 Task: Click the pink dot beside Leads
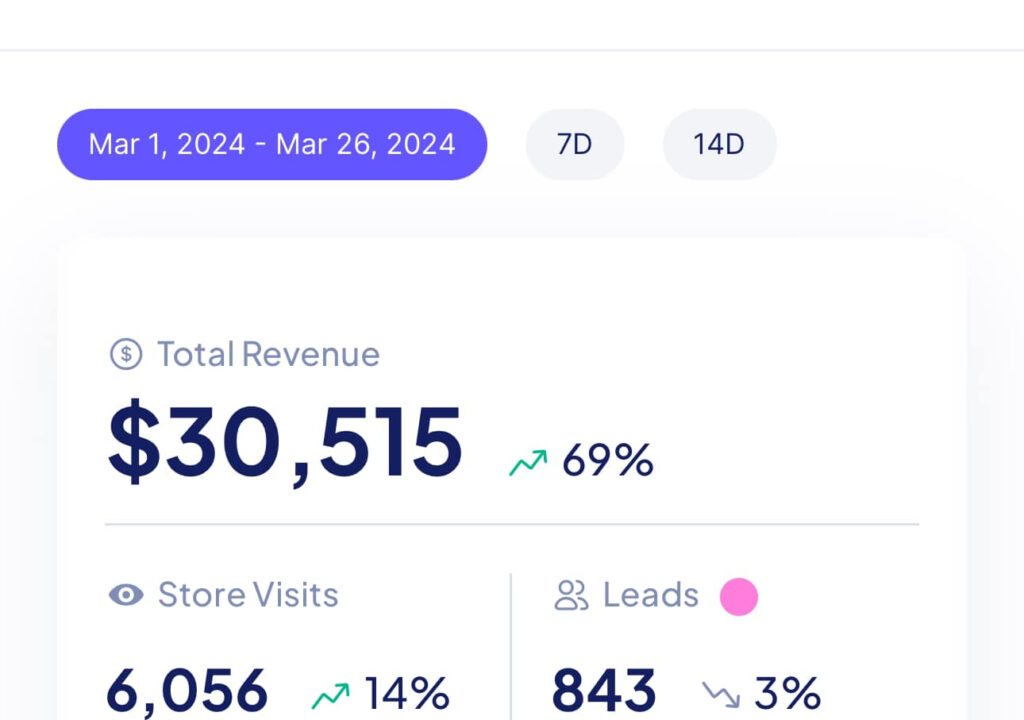click(x=739, y=597)
